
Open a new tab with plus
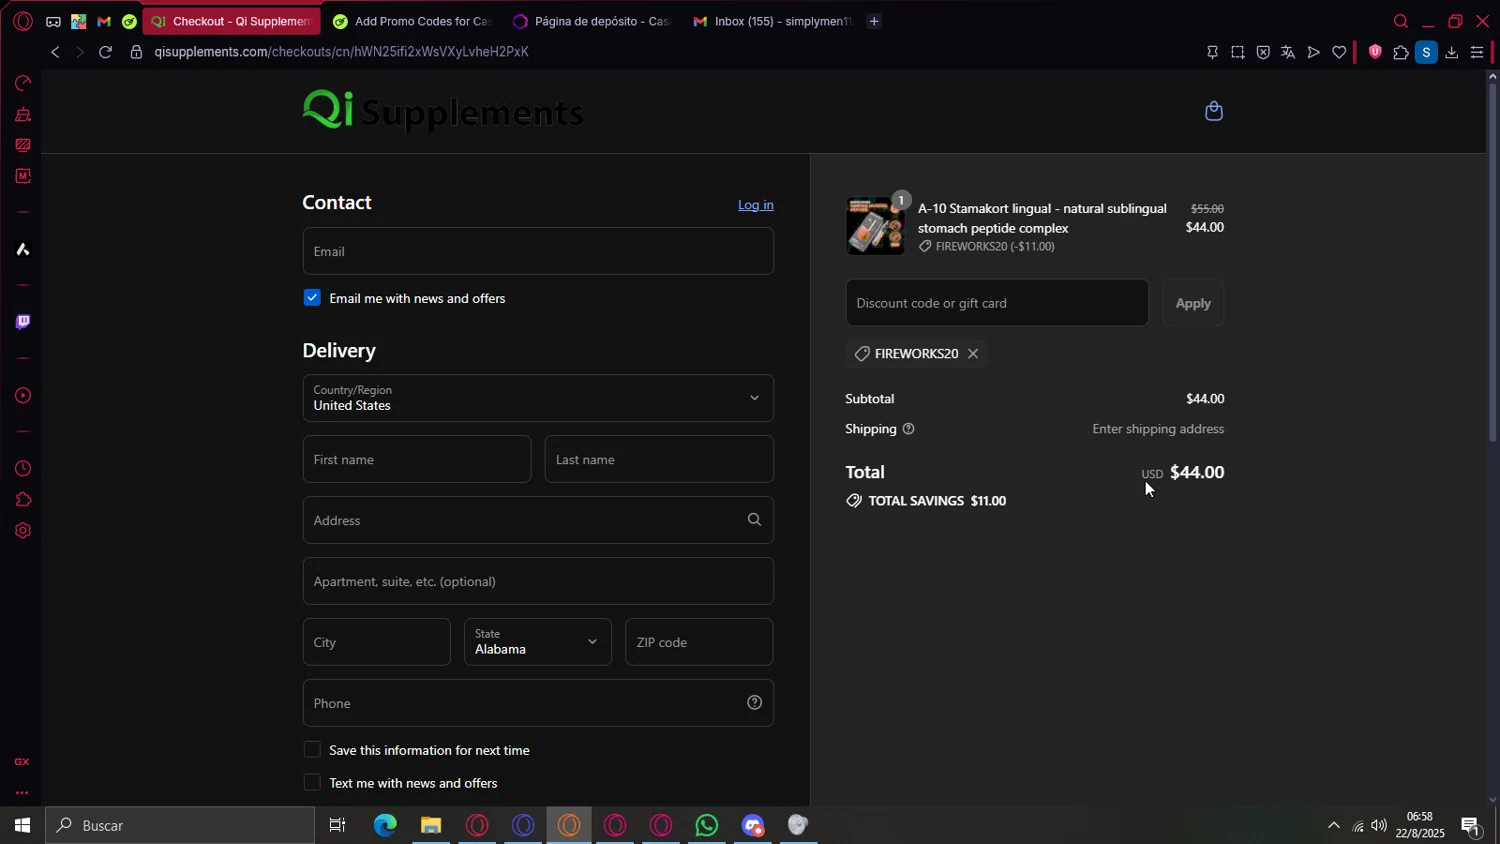click(x=874, y=21)
